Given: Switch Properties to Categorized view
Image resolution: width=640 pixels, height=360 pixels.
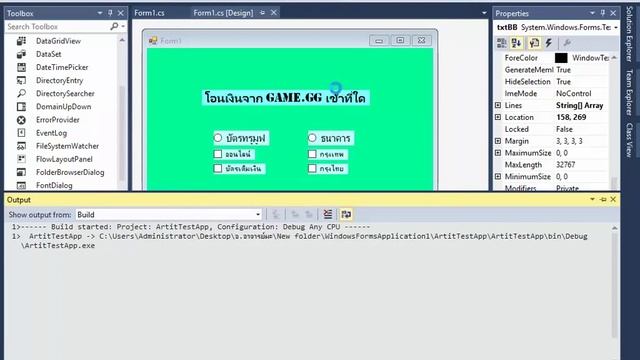Looking at the screenshot, I should 502,43.
